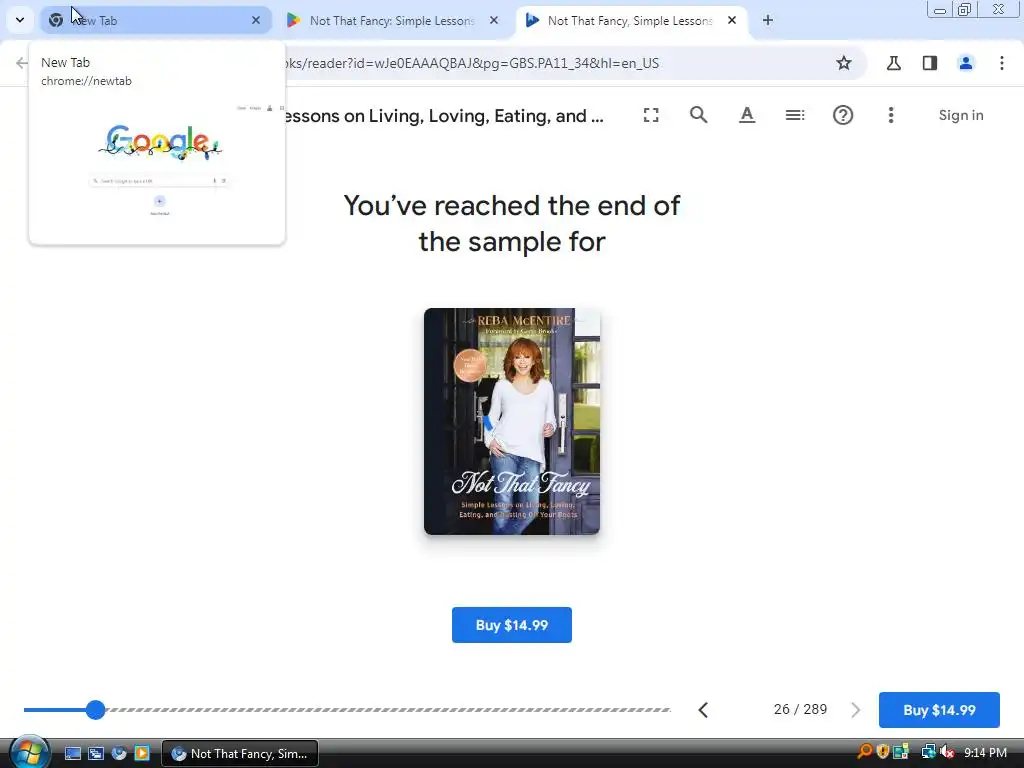The width and height of the screenshot is (1024, 768).
Task: Toggle the browser side panel
Action: [930, 63]
